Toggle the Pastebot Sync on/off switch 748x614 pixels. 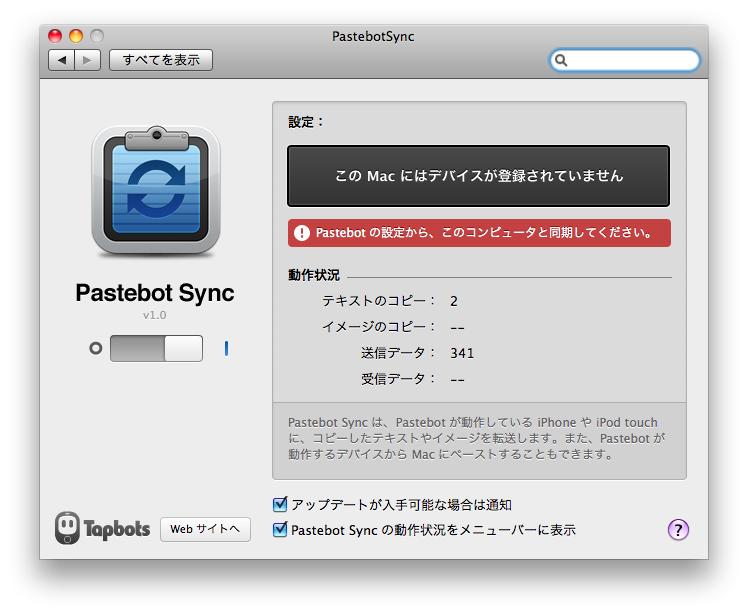pyautogui.click(x=156, y=348)
